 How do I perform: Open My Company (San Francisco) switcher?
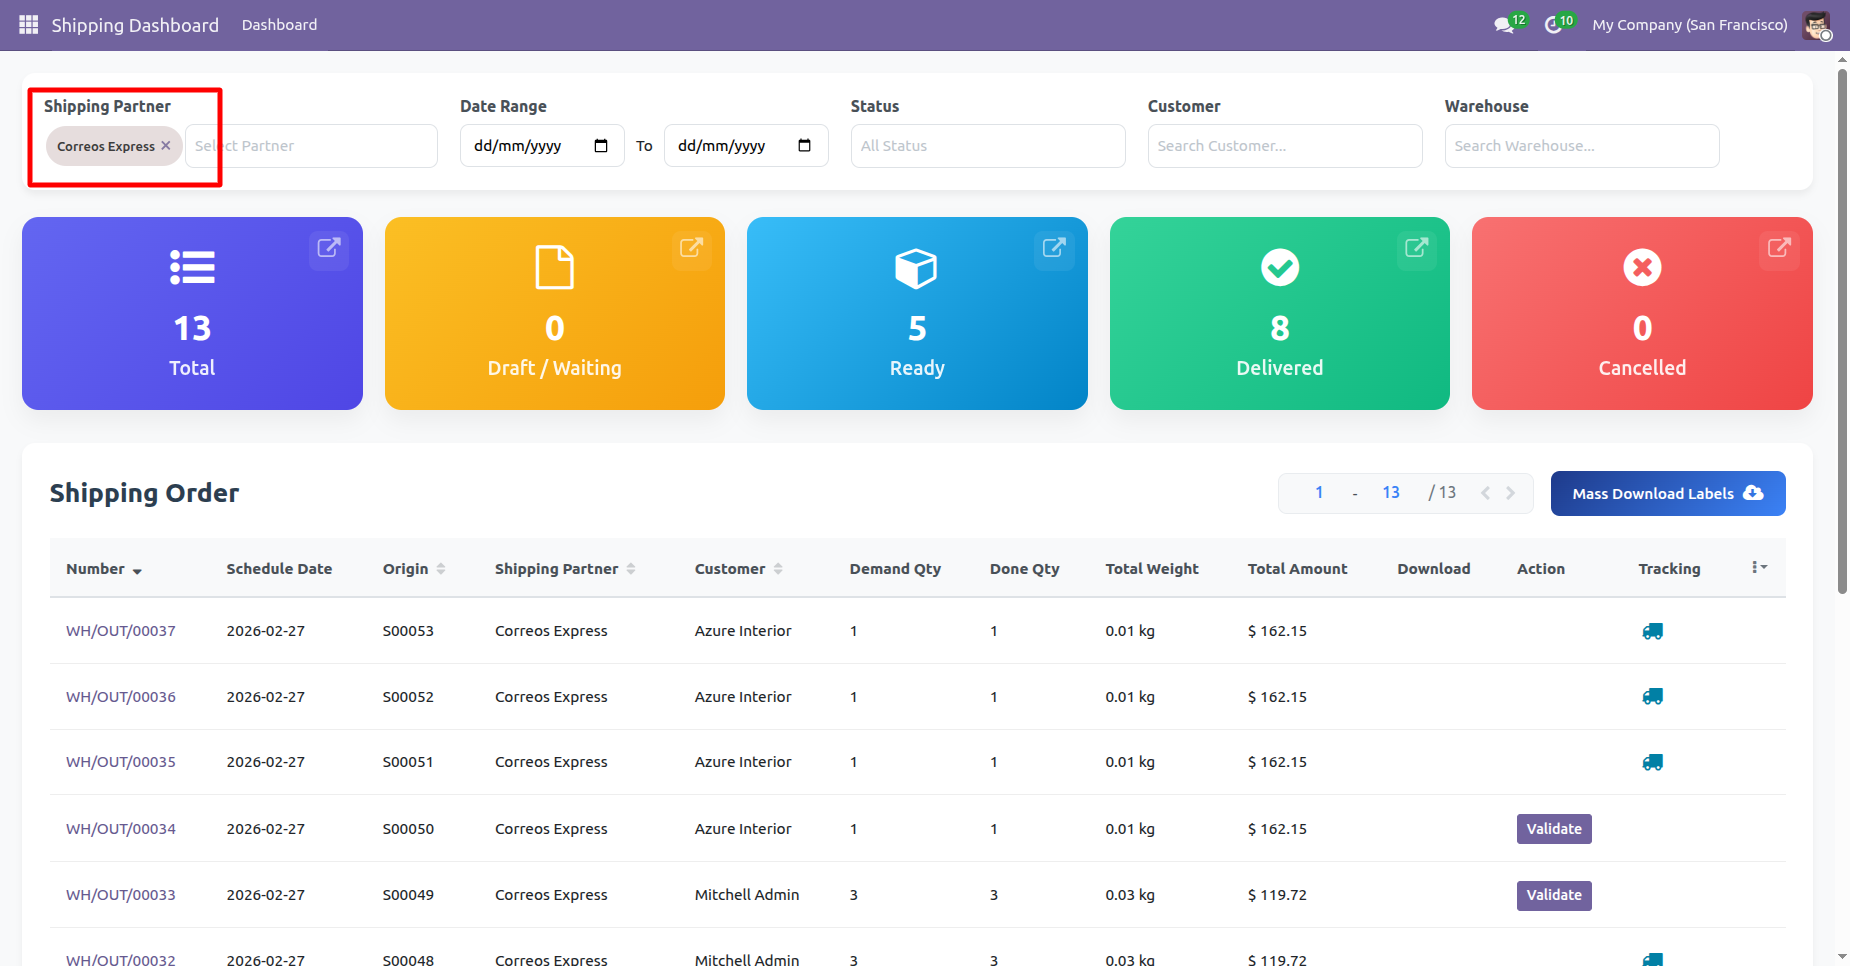click(x=1689, y=25)
